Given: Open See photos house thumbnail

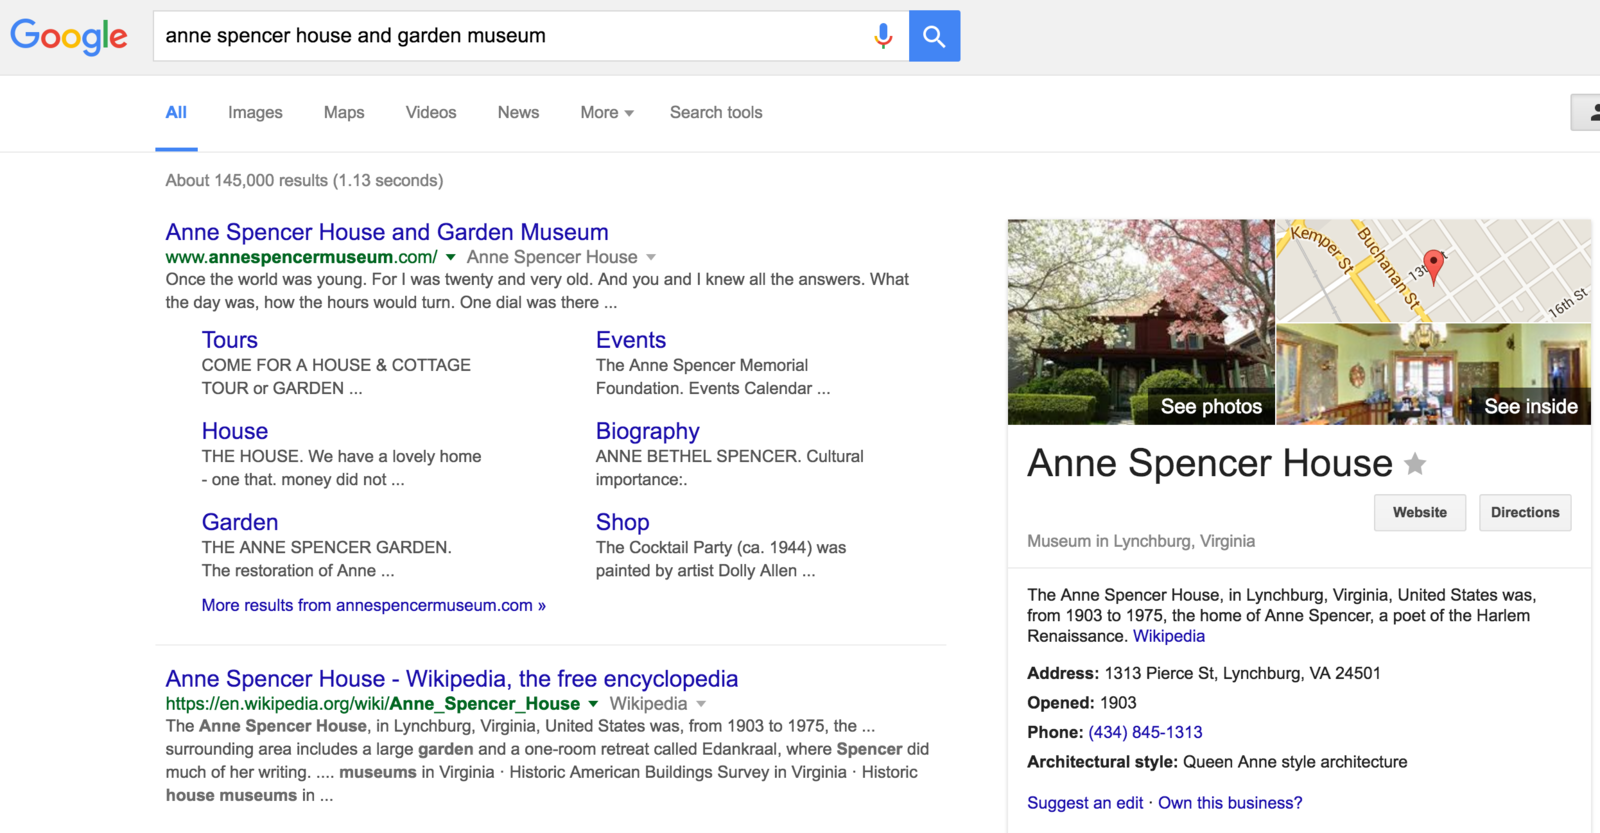Looking at the screenshot, I should click(1141, 322).
